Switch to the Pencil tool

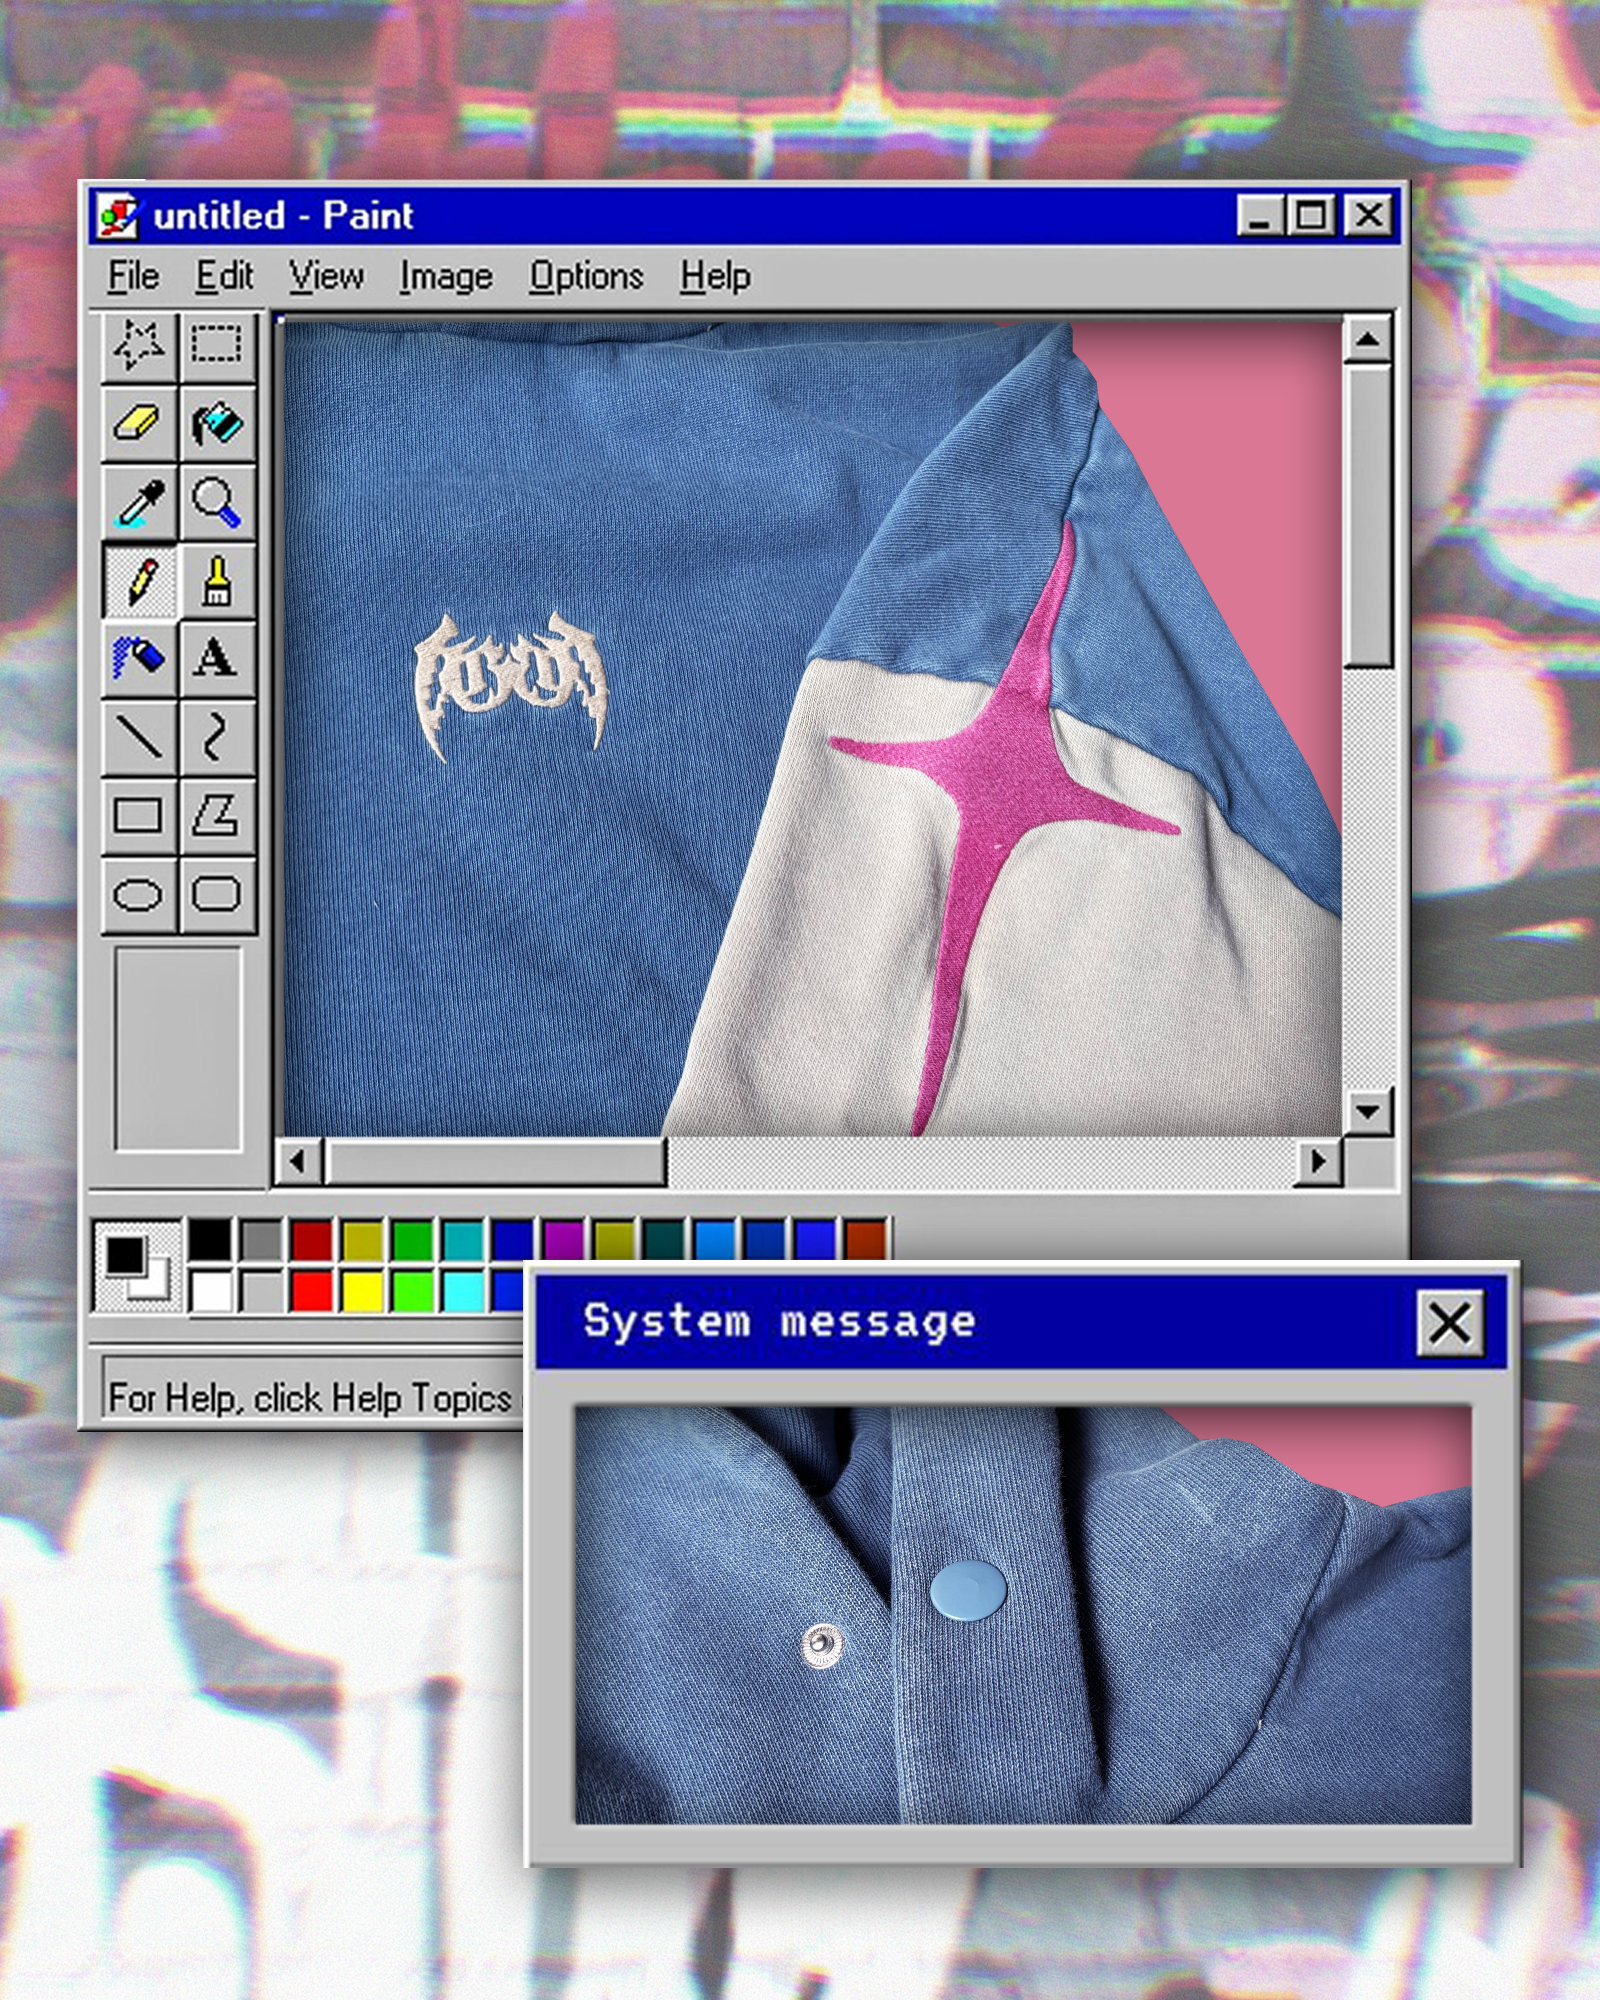[x=140, y=580]
